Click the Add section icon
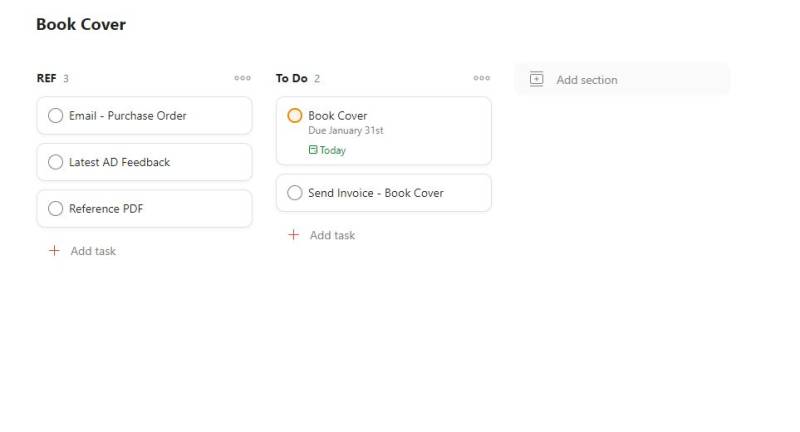This screenshot has height=432, width=800. pyautogui.click(x=536, y=79)
